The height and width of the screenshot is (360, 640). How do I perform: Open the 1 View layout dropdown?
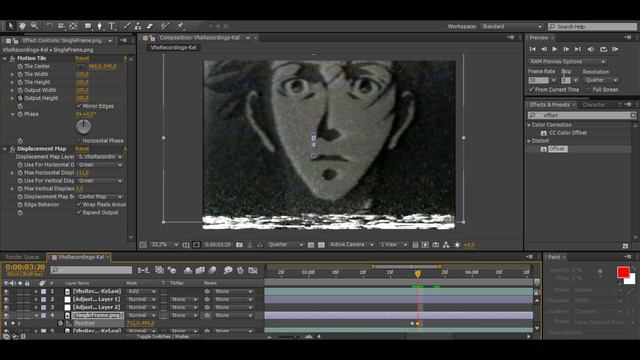393,244
